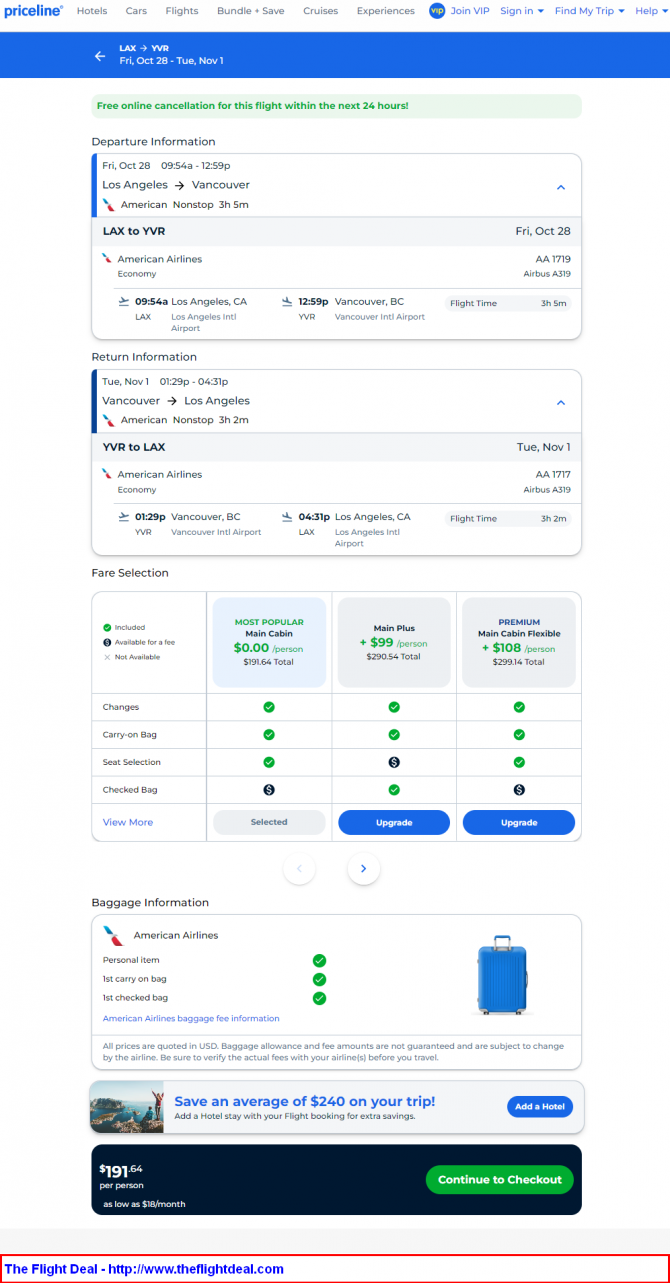
Task: Show previous fare options with left arrow
Action: click(299, 868)
